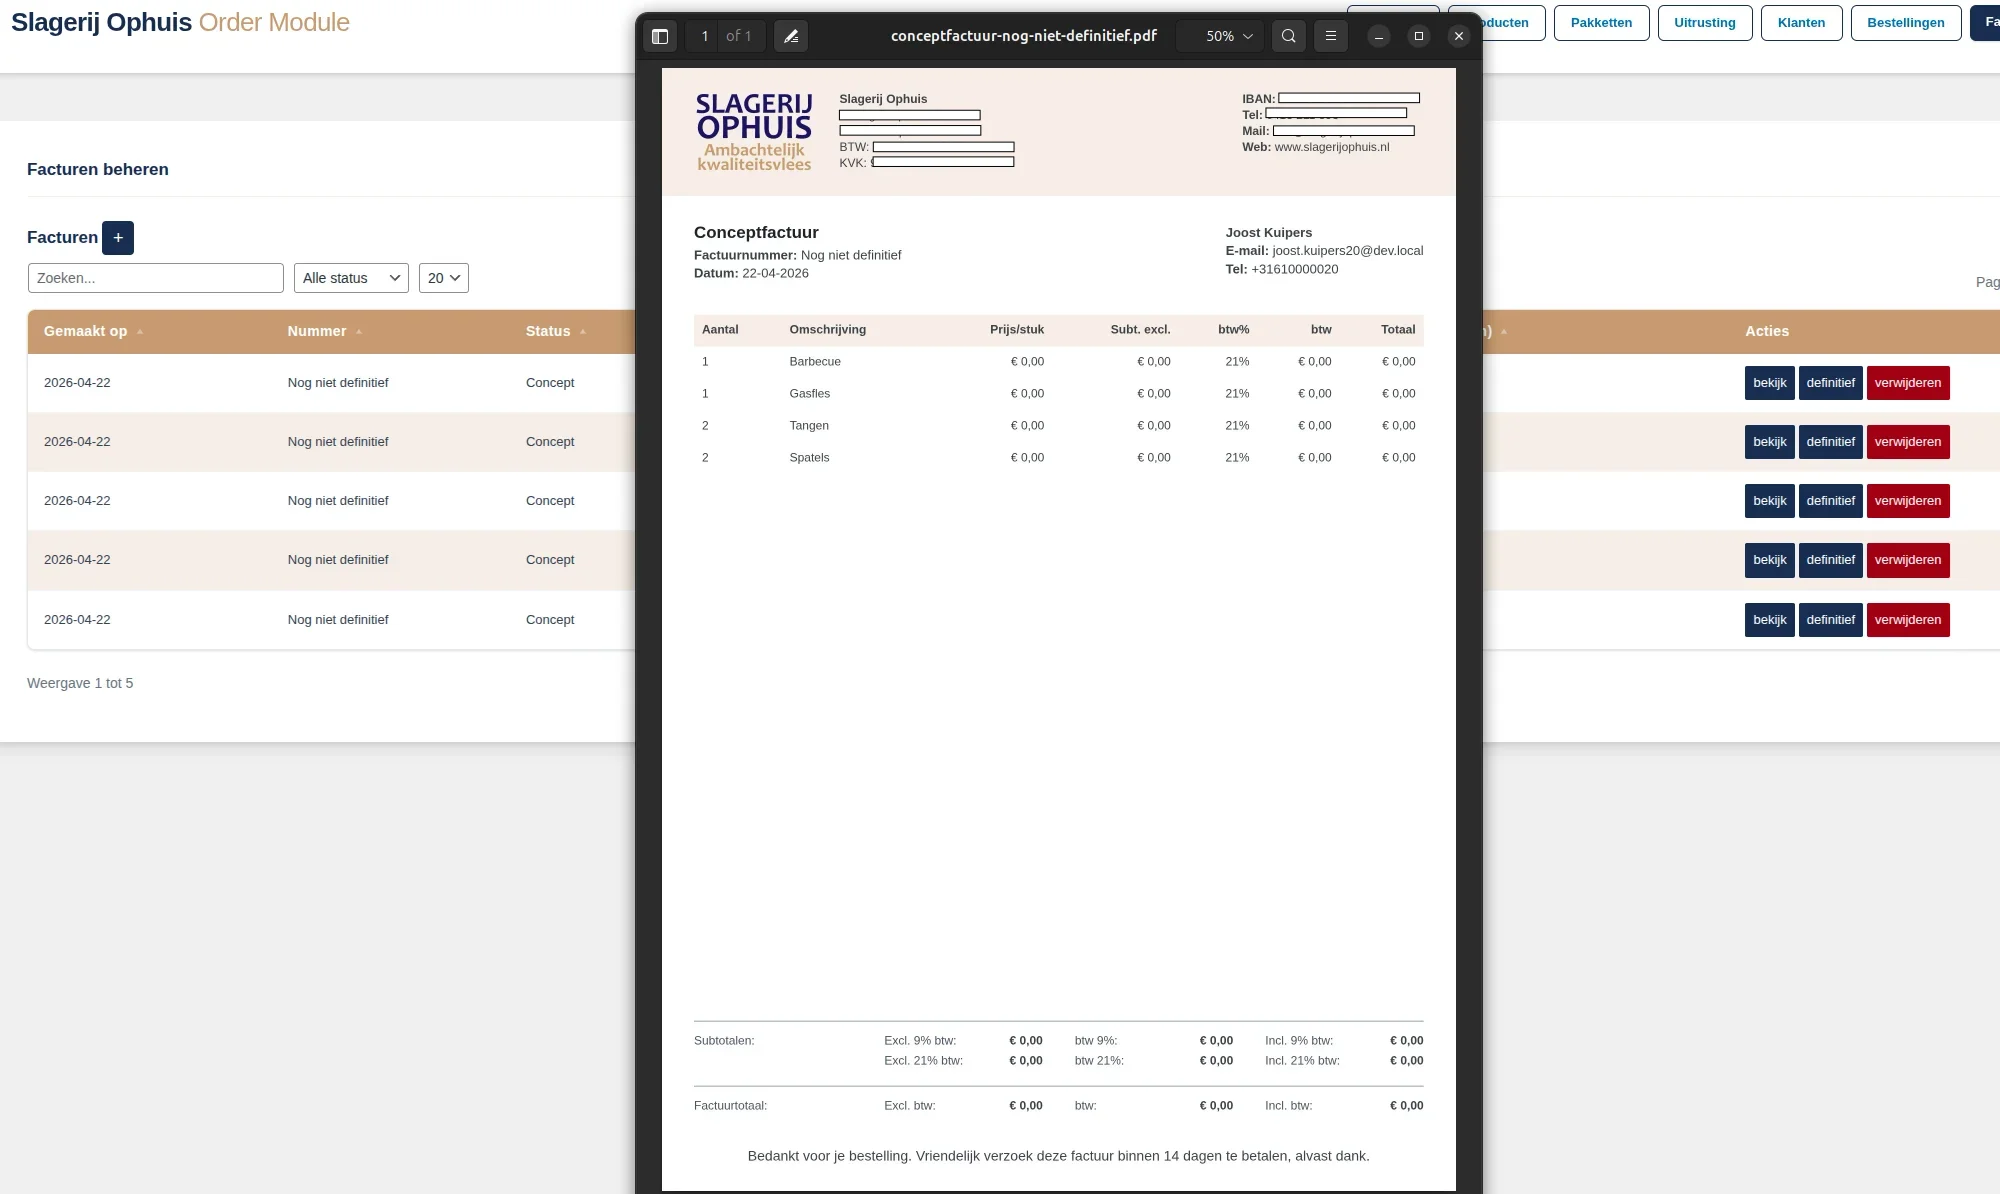Toggle the PDF viewer sidebar panel
2000x1194 pixels.
tap(660, 36)
